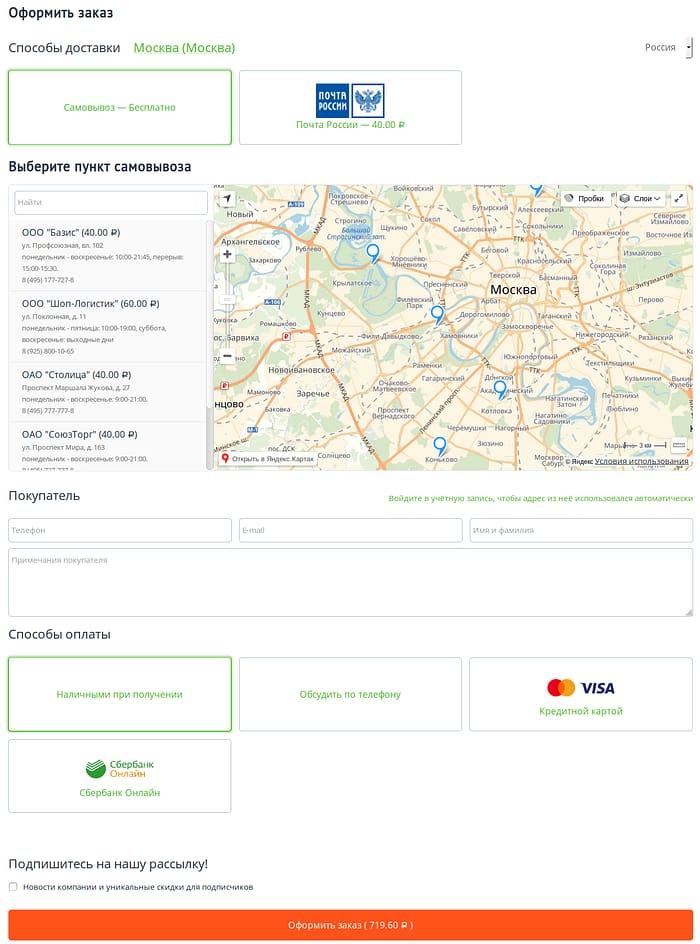700x944 pixels.
Task: Select the pickup marker near Хорошёво-Мнёвники
Action: tap(373, 252)
